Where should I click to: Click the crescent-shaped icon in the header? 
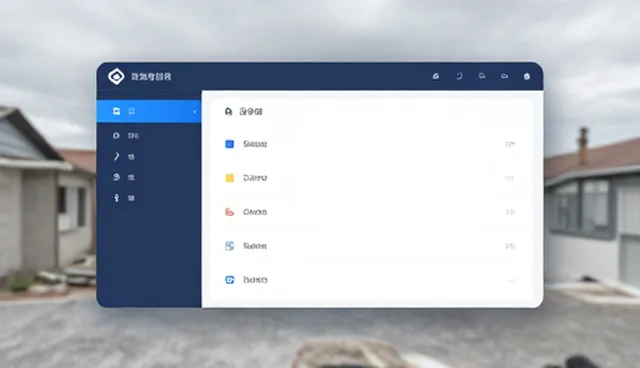coord(459,76)
